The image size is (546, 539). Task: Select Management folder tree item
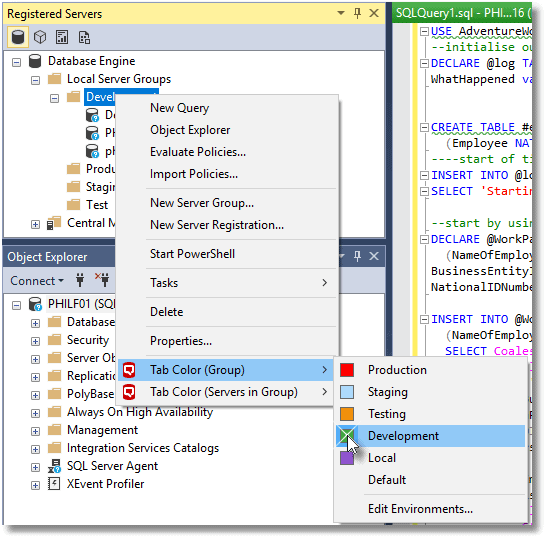tap(102, 430)
